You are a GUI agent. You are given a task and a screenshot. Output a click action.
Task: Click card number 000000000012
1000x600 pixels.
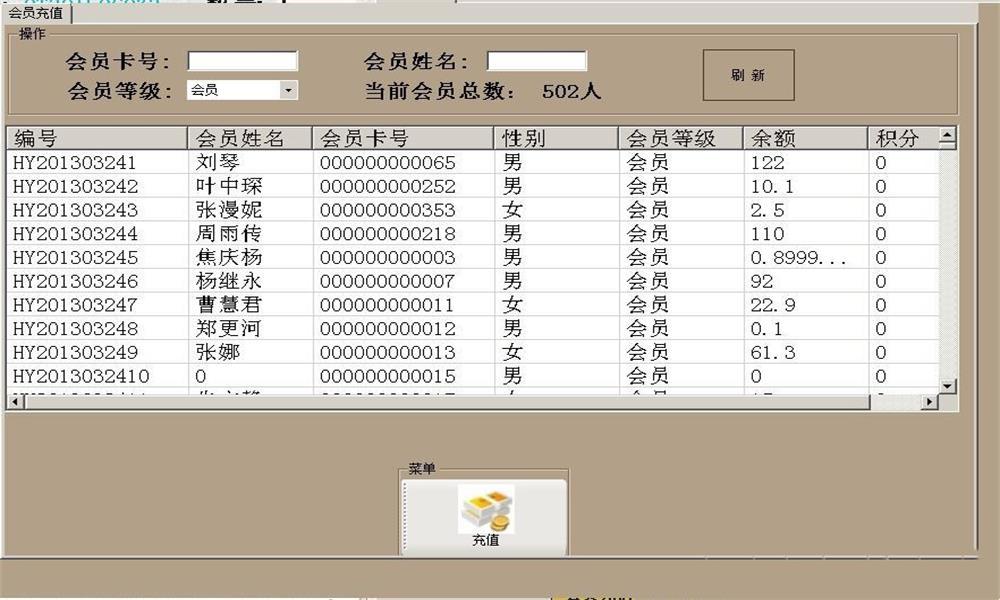tap(388, 328)
